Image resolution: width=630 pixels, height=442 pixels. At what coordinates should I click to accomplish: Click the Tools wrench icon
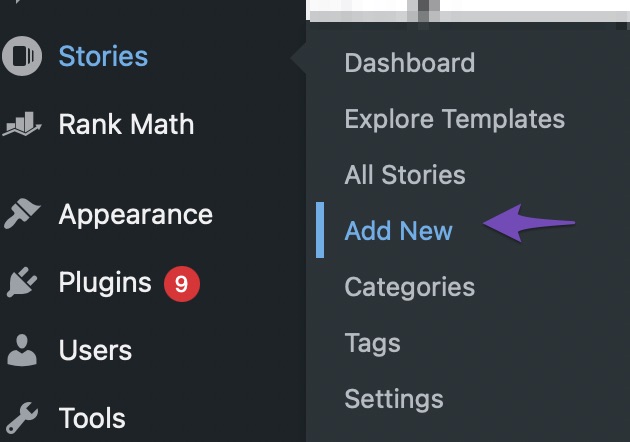pos(22,418)
